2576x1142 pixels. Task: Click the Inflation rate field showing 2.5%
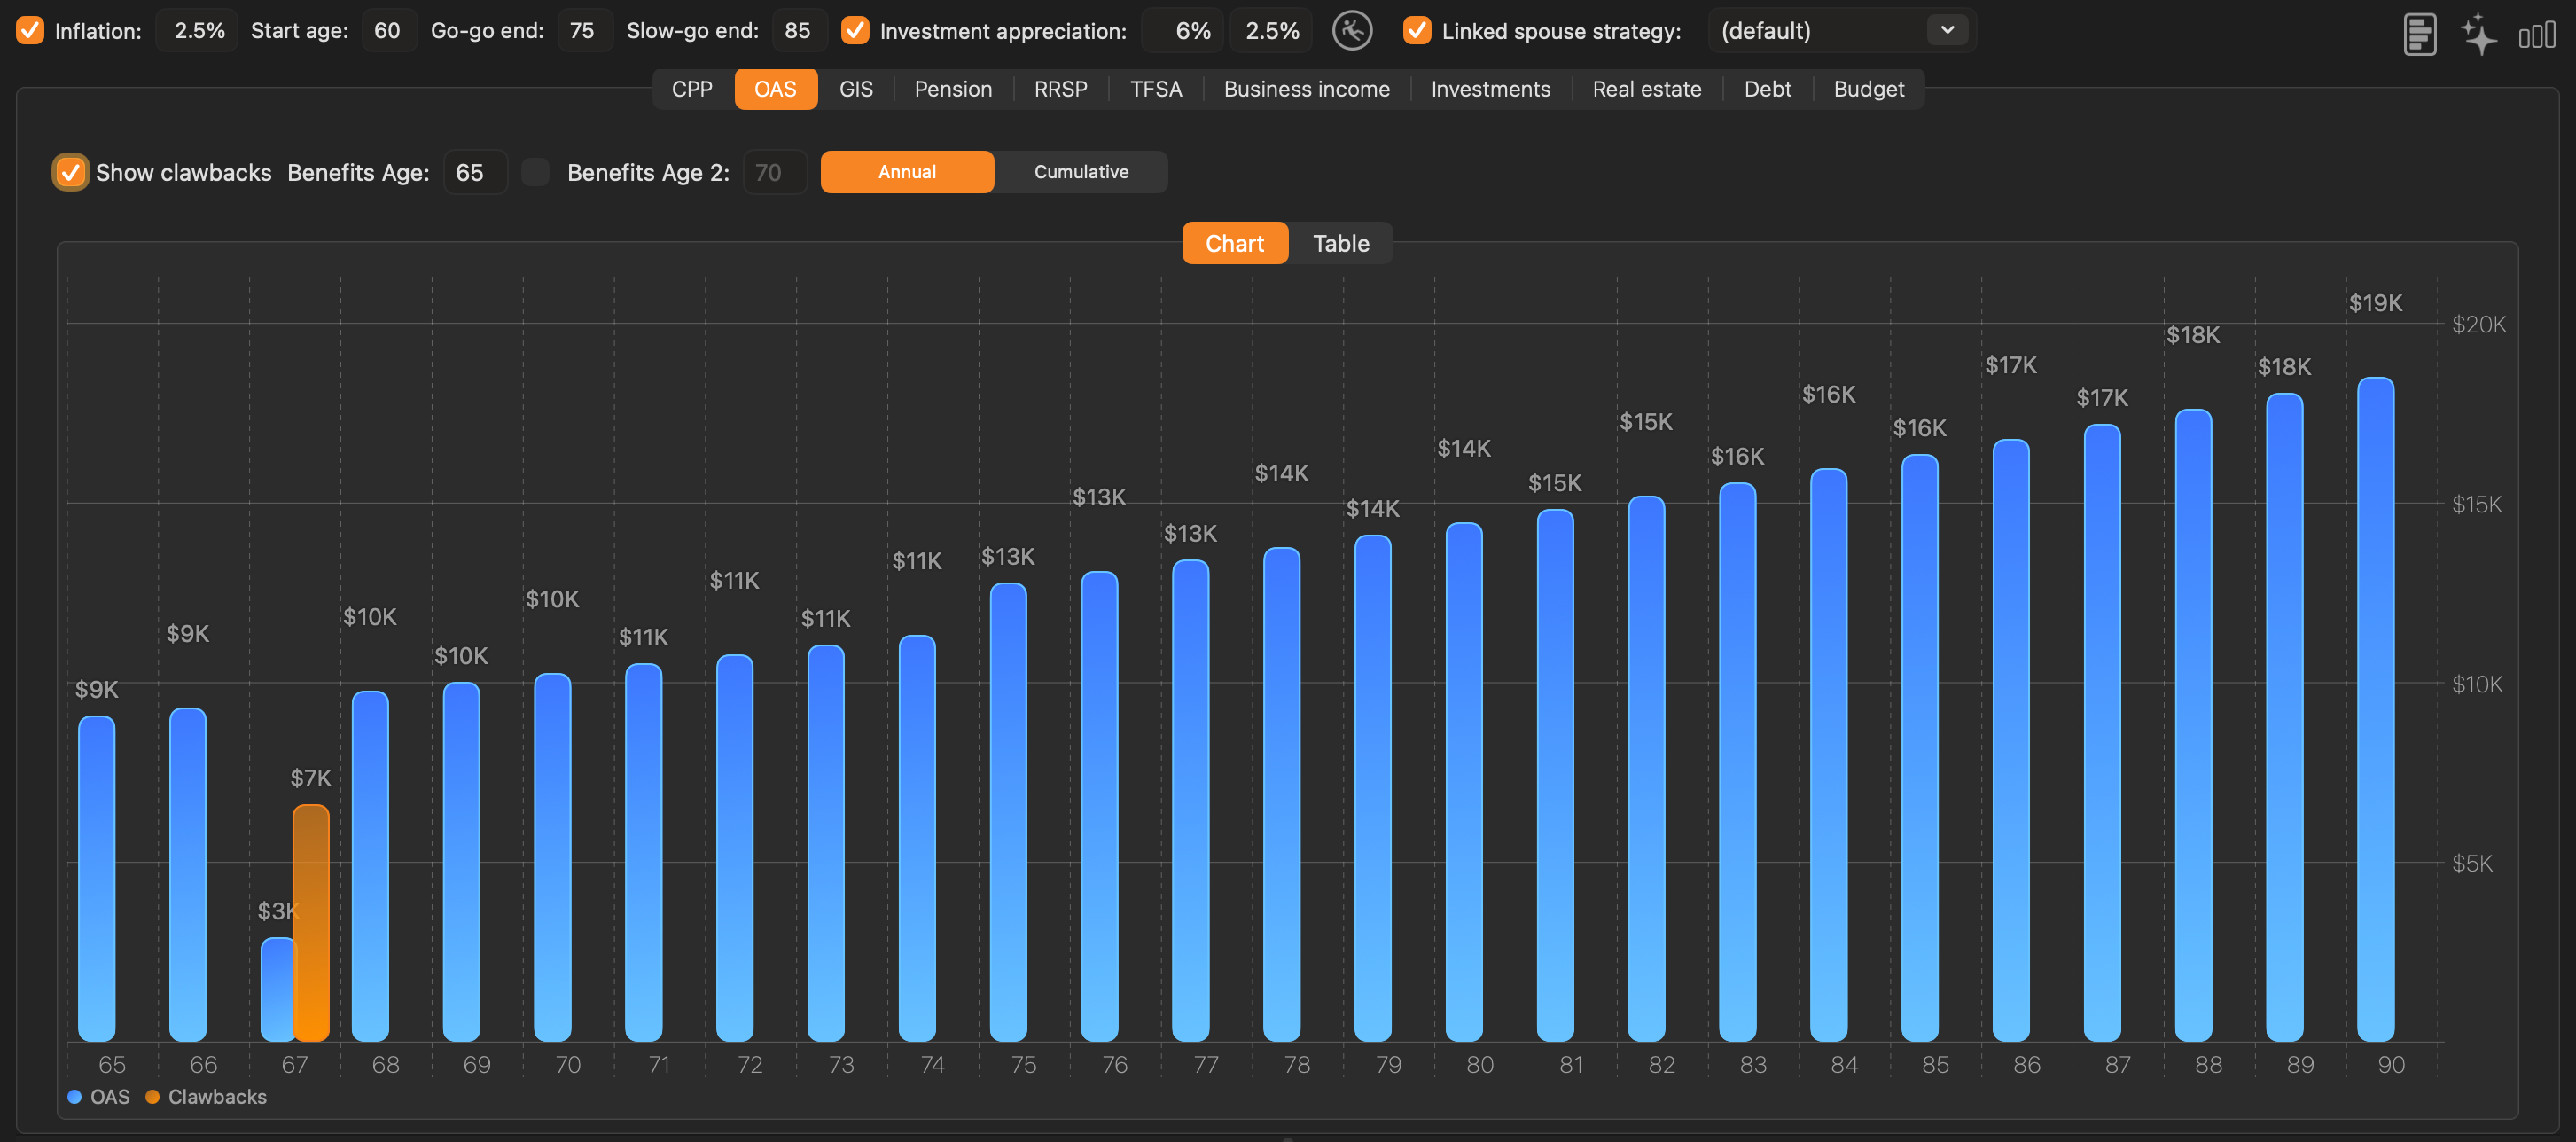click(x=198, y=31)
